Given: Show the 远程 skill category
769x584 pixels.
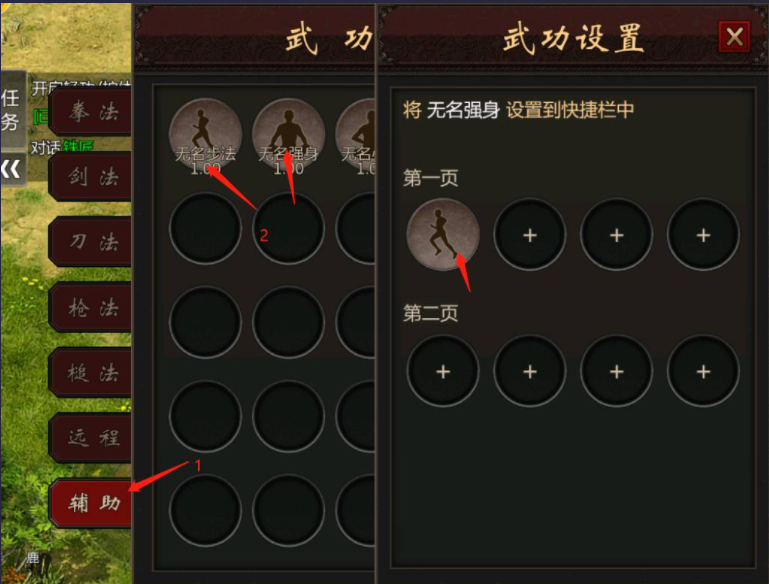Looking at the screenshot, I should (x=91, y=437).
